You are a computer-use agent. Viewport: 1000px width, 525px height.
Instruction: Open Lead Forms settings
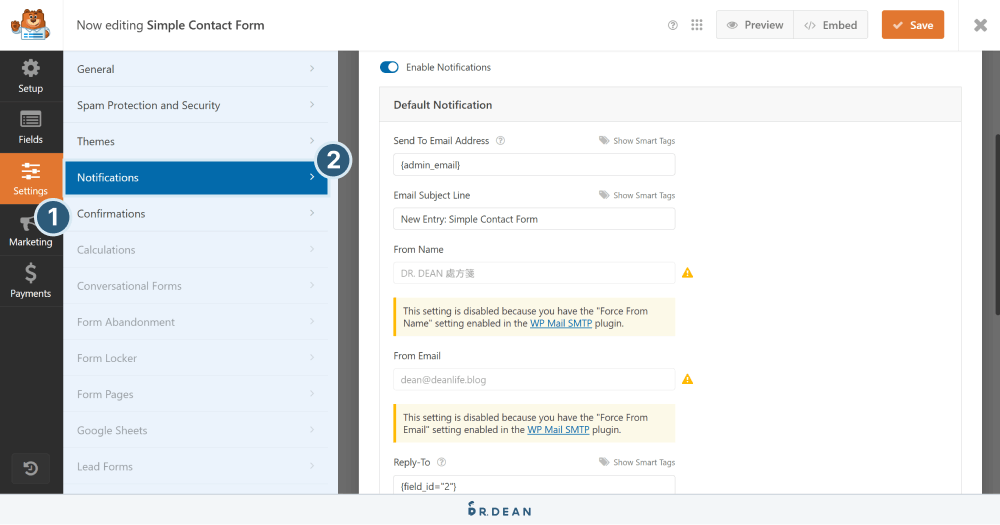[196, 466]
